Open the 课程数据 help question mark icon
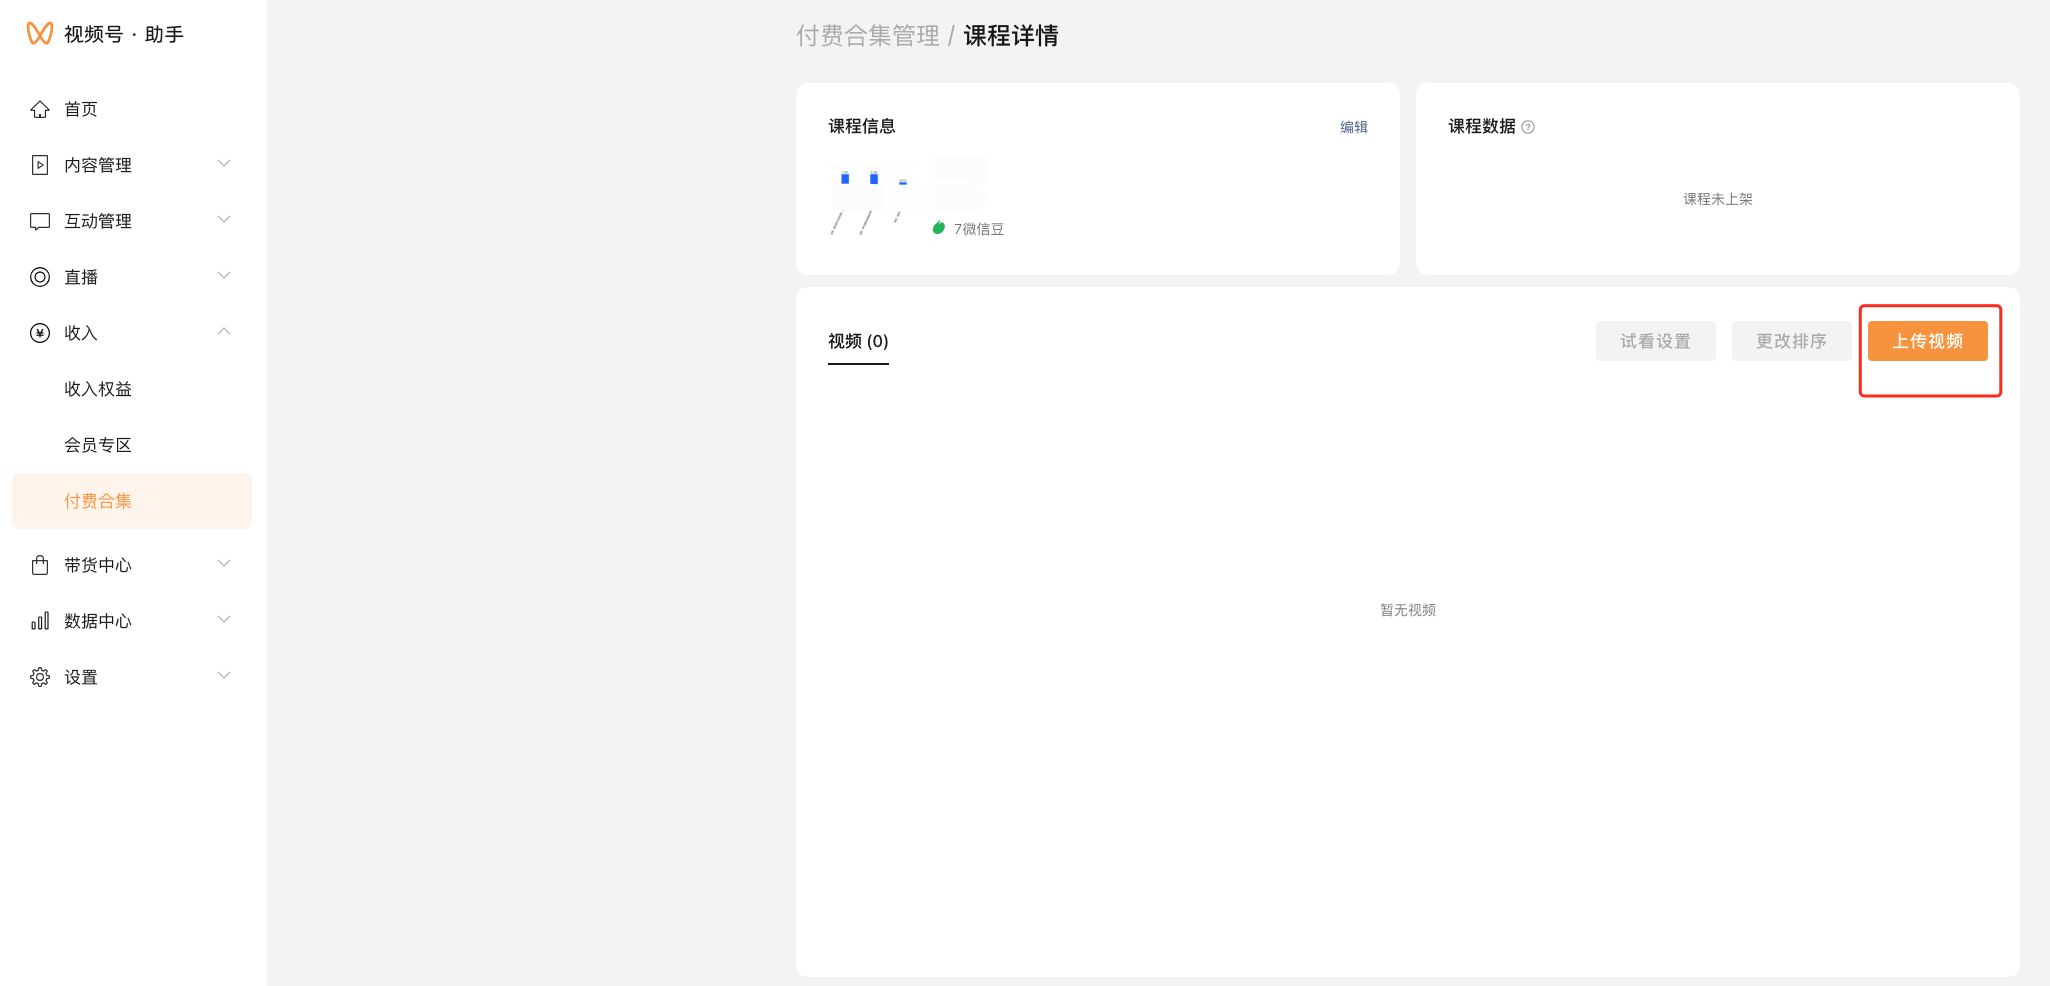The height and width of the screenshot is (986, 2050). click(x=1529, y=126)
